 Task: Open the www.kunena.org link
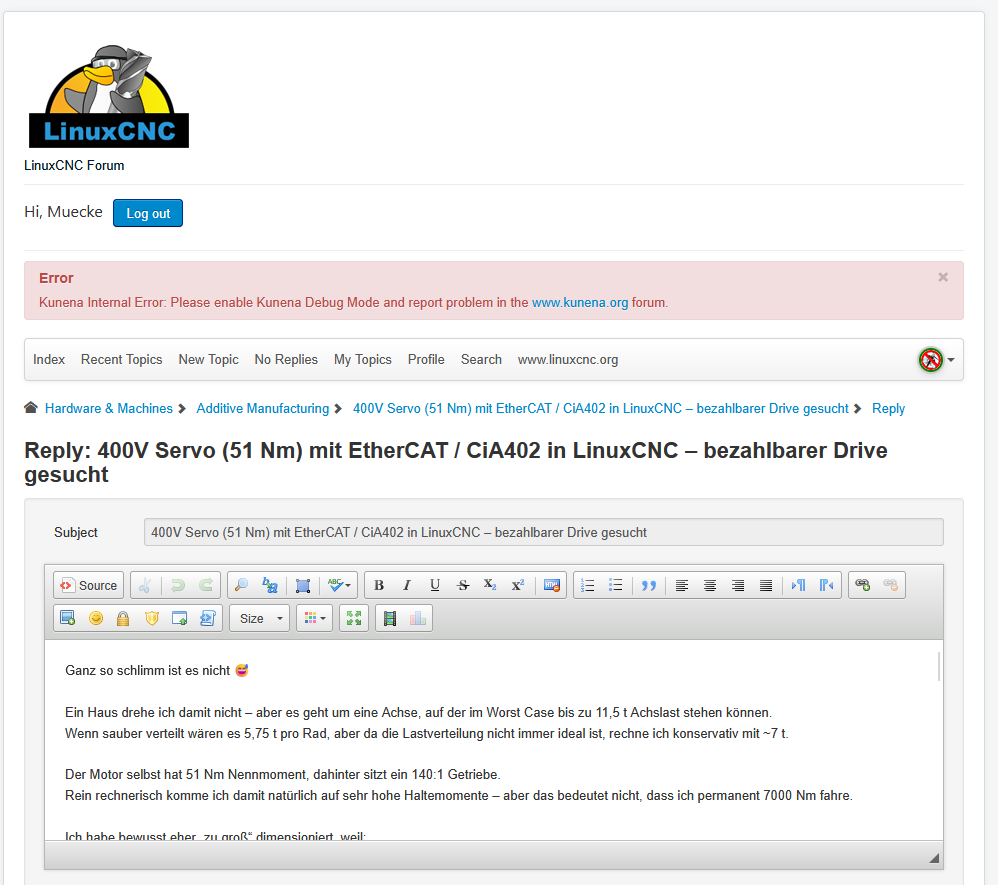(x=580, y=302)
